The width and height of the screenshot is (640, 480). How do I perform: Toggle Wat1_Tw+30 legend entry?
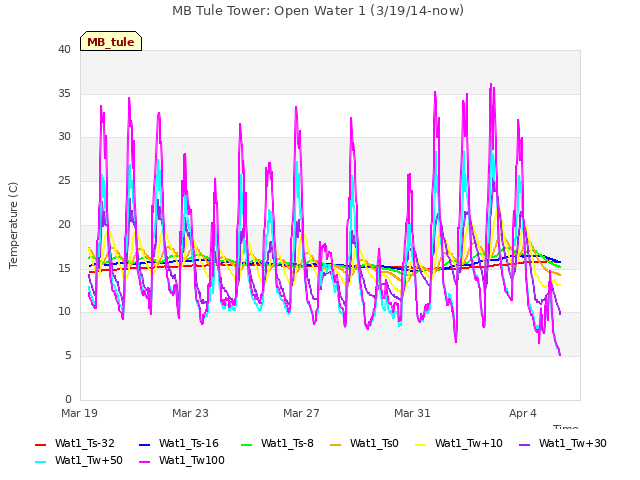click(x=562, y=443)
